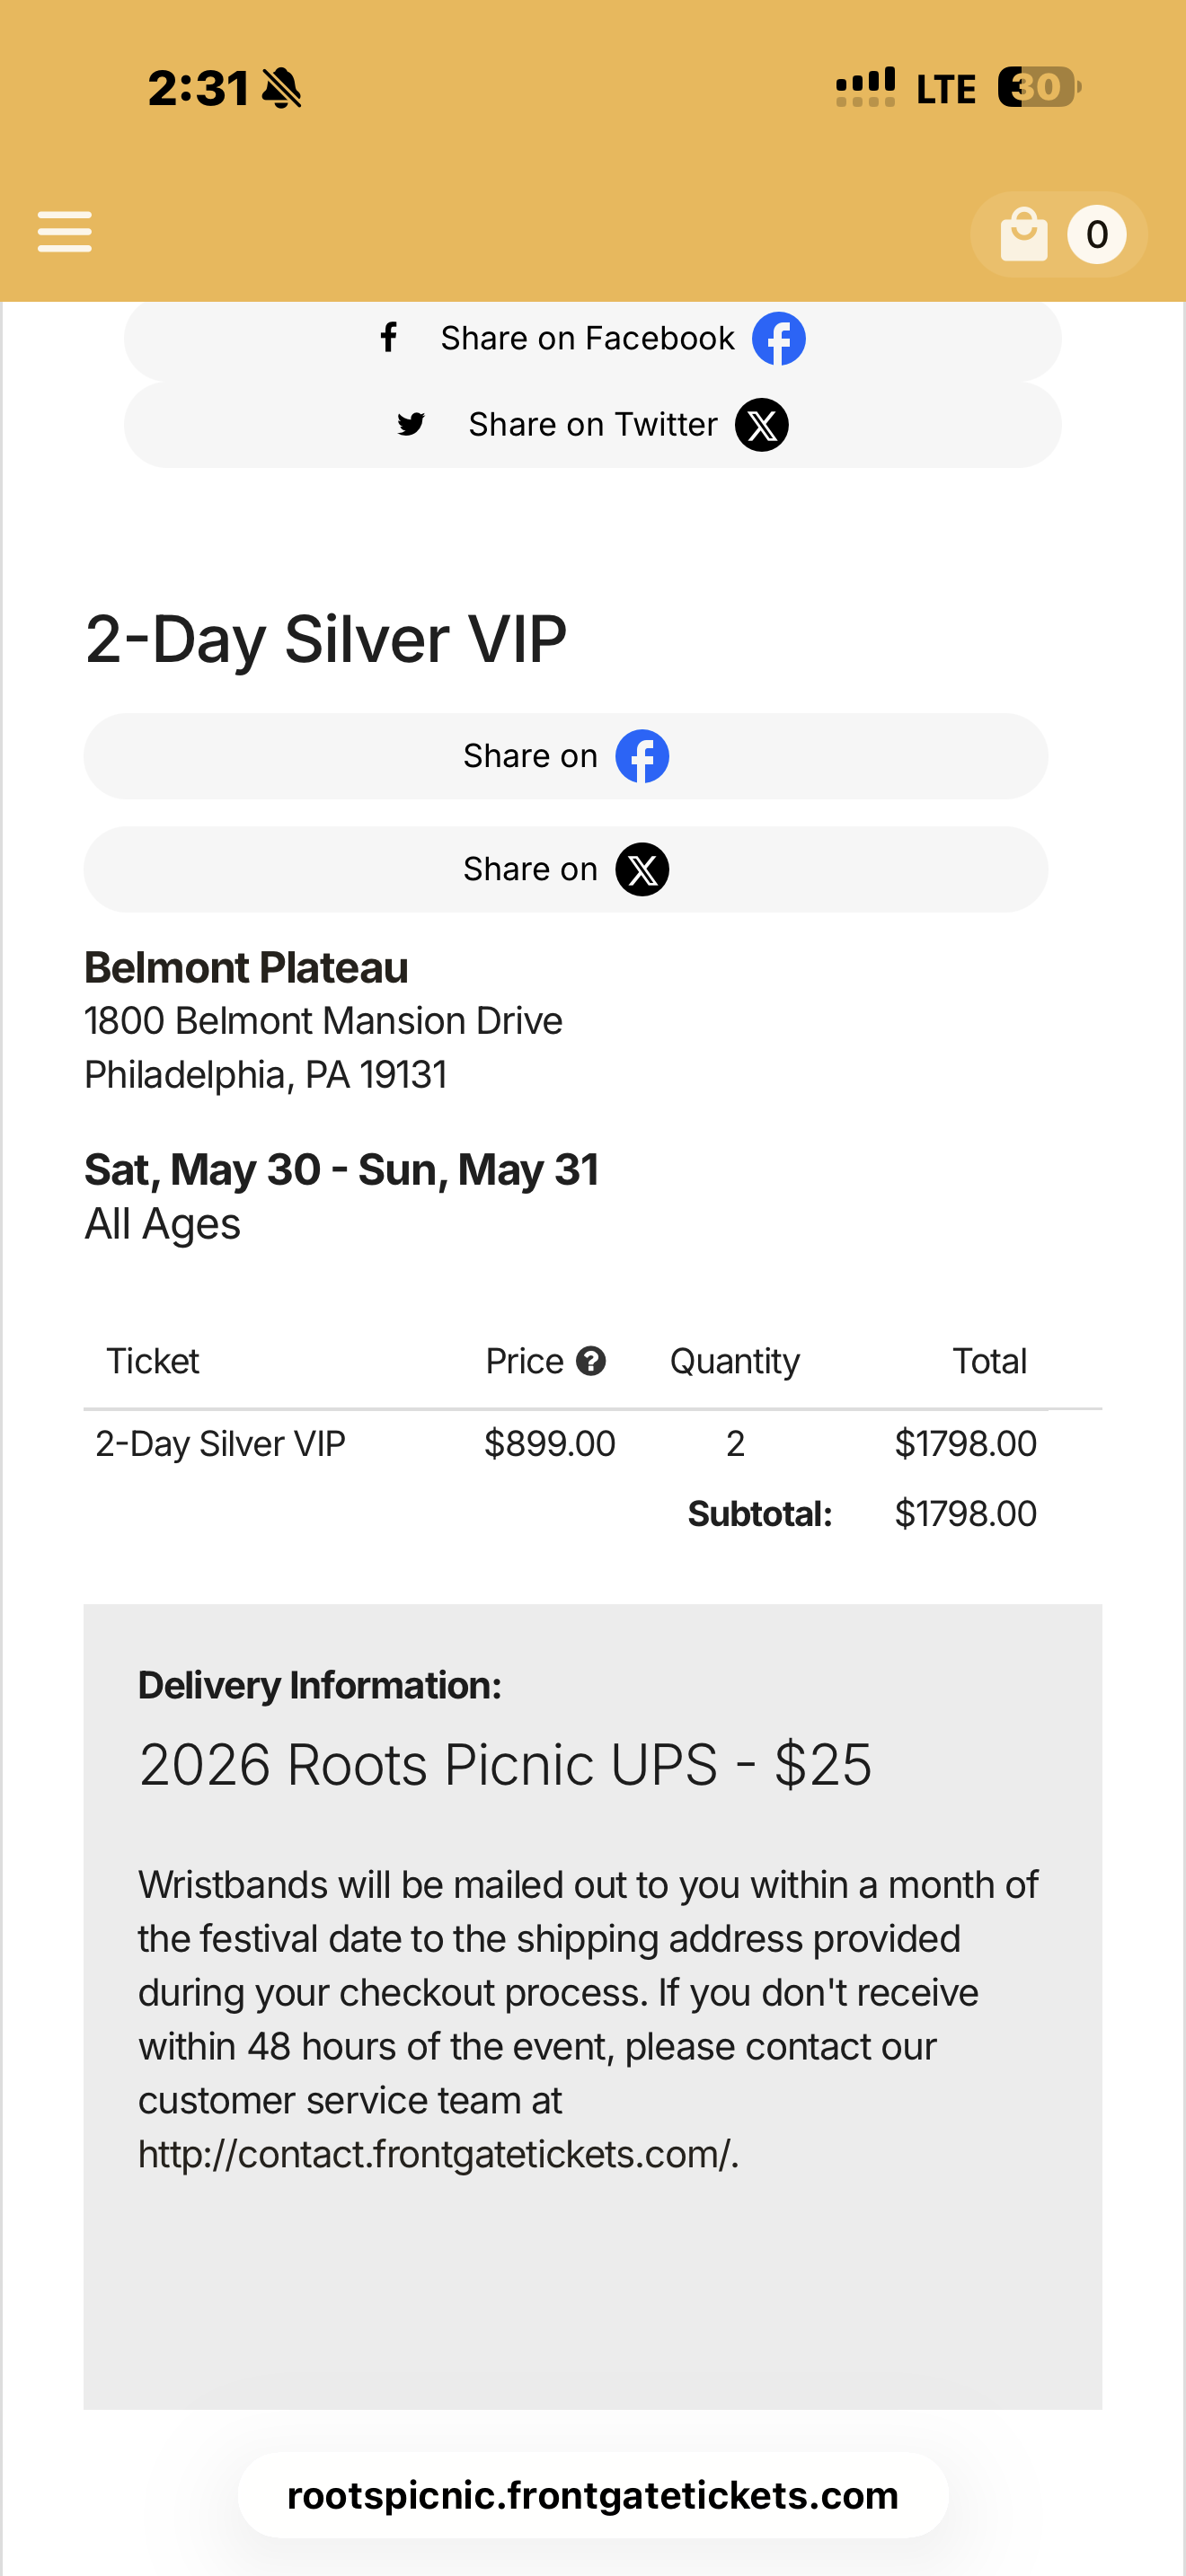Screen dimensions: 1186x2576
Task: Click blue Facebook logo beside "Share on Facebook"
Action: 778,338
